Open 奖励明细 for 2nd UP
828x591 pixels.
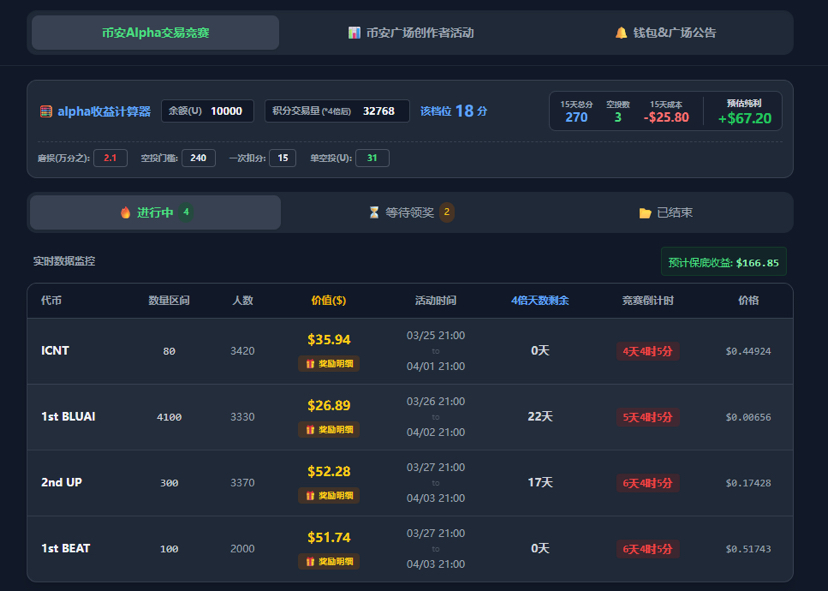tap(329, 496)
